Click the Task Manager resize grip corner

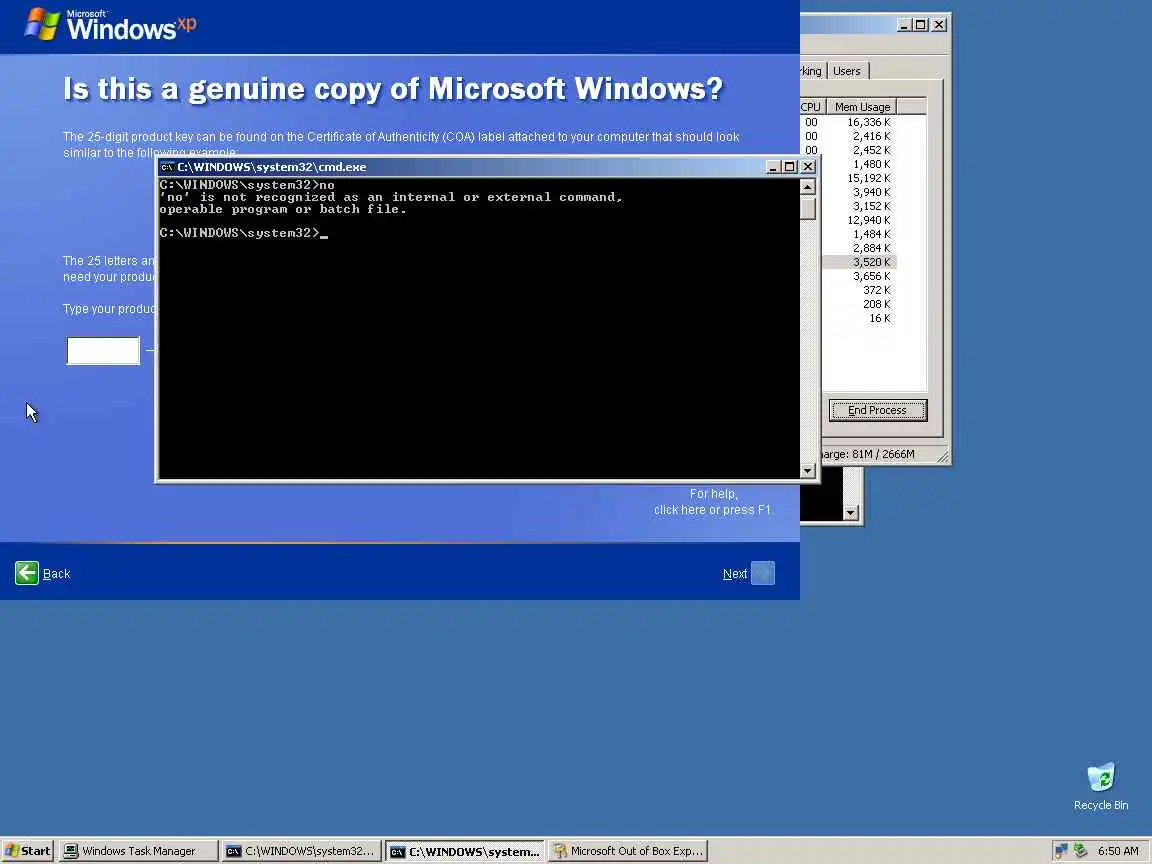pyautogui.click(x=943, y=457)
